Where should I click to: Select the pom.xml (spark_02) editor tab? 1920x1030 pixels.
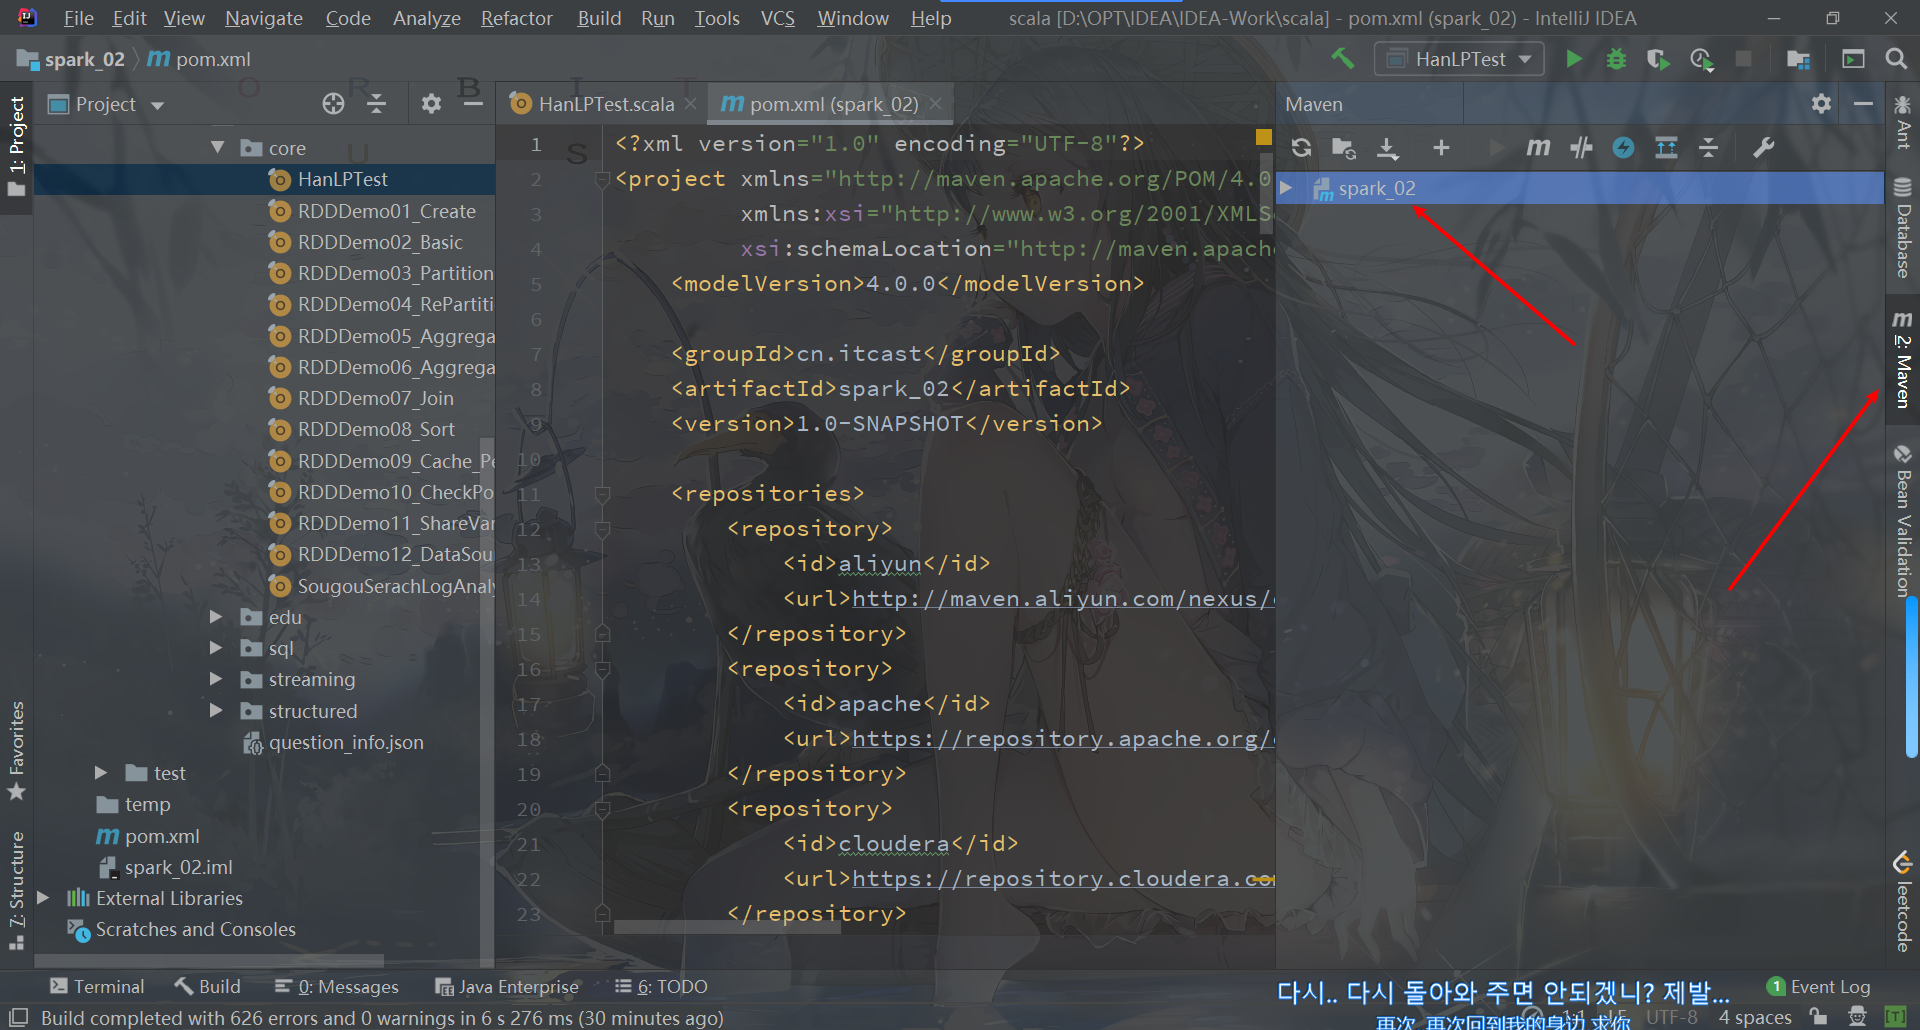(x=832, y=104)
